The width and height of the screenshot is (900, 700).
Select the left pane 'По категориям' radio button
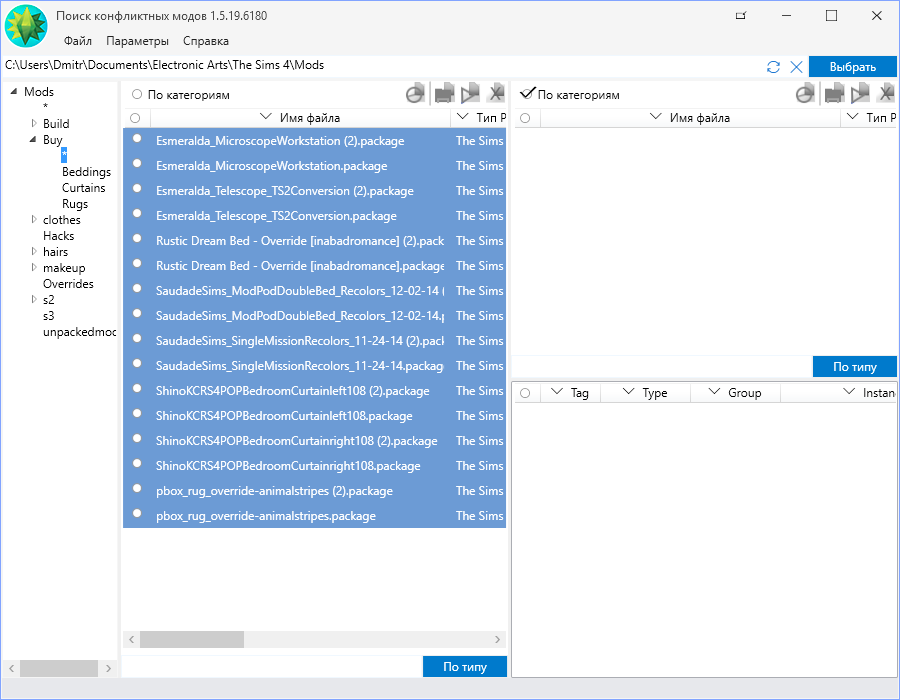137,95
